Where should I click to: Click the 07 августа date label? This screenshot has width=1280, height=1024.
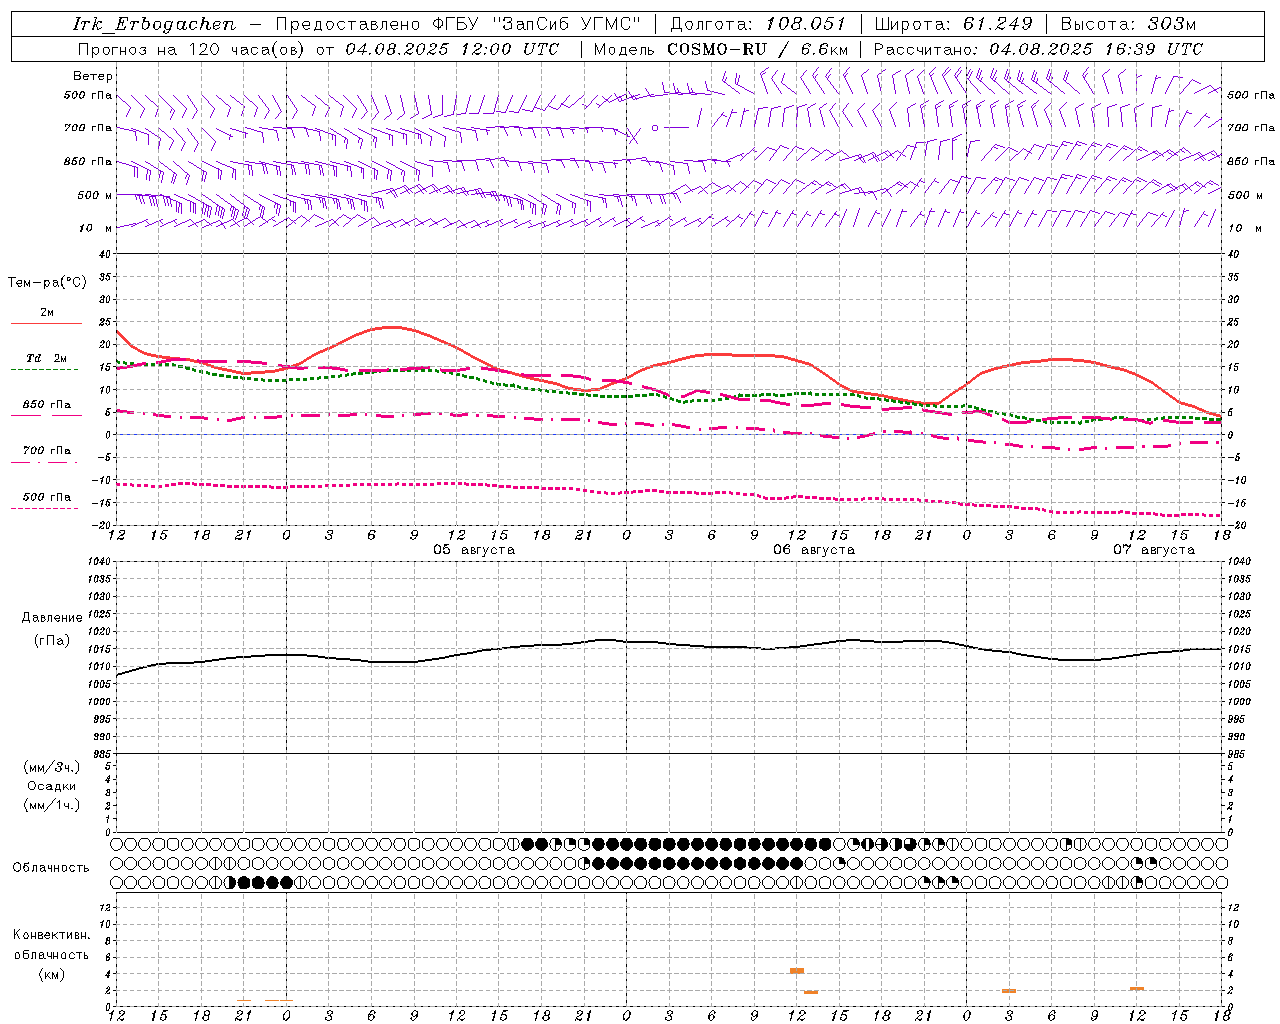pos(1154,550)
